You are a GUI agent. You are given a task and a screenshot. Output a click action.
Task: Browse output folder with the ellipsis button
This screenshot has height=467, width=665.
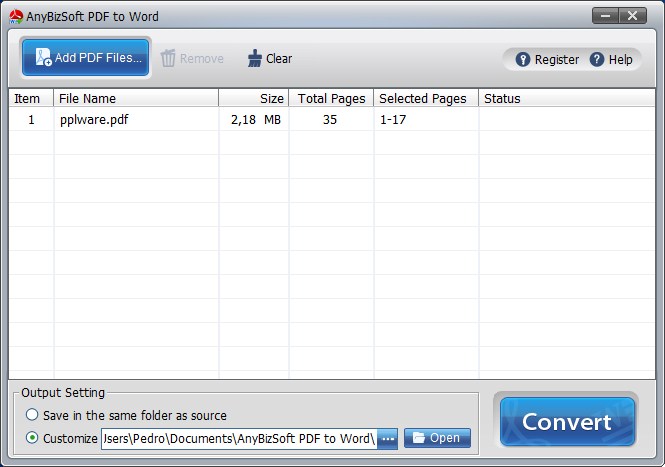pos(388,439)
